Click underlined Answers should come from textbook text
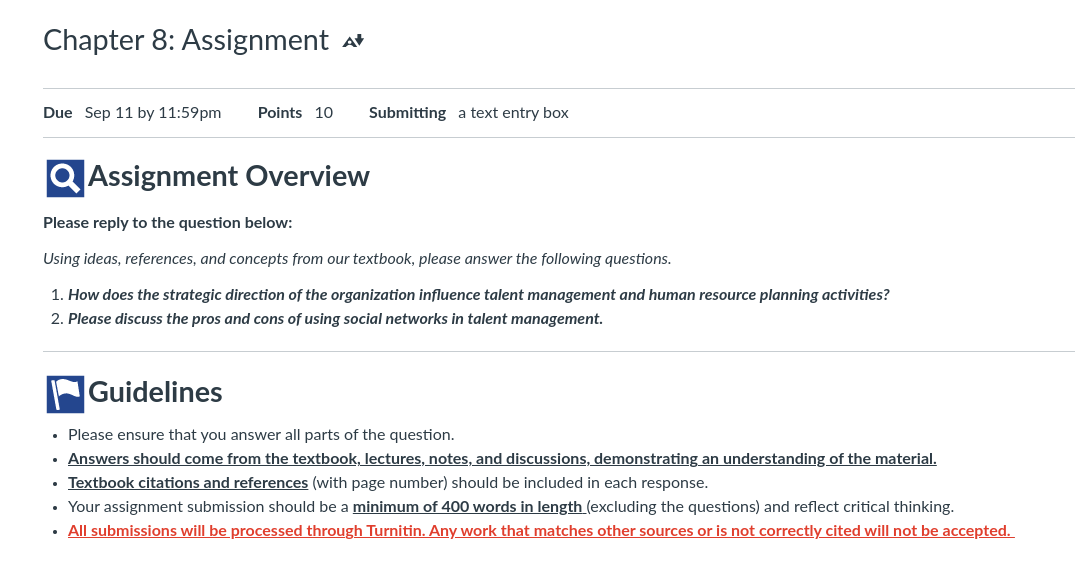This screenshot has height=563, width=1075. click(x=502, y=459)
